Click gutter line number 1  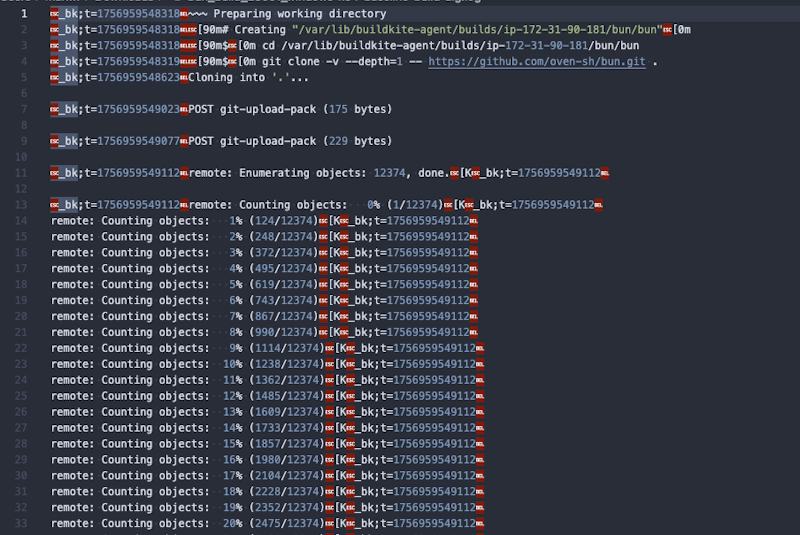[x=24, y=14]
